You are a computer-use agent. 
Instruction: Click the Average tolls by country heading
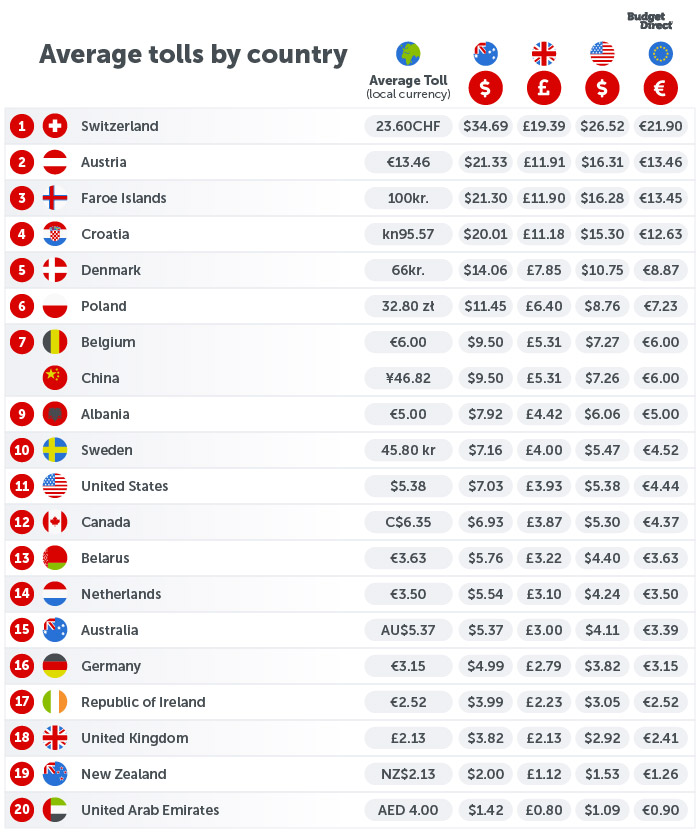[x=193, y=54]
